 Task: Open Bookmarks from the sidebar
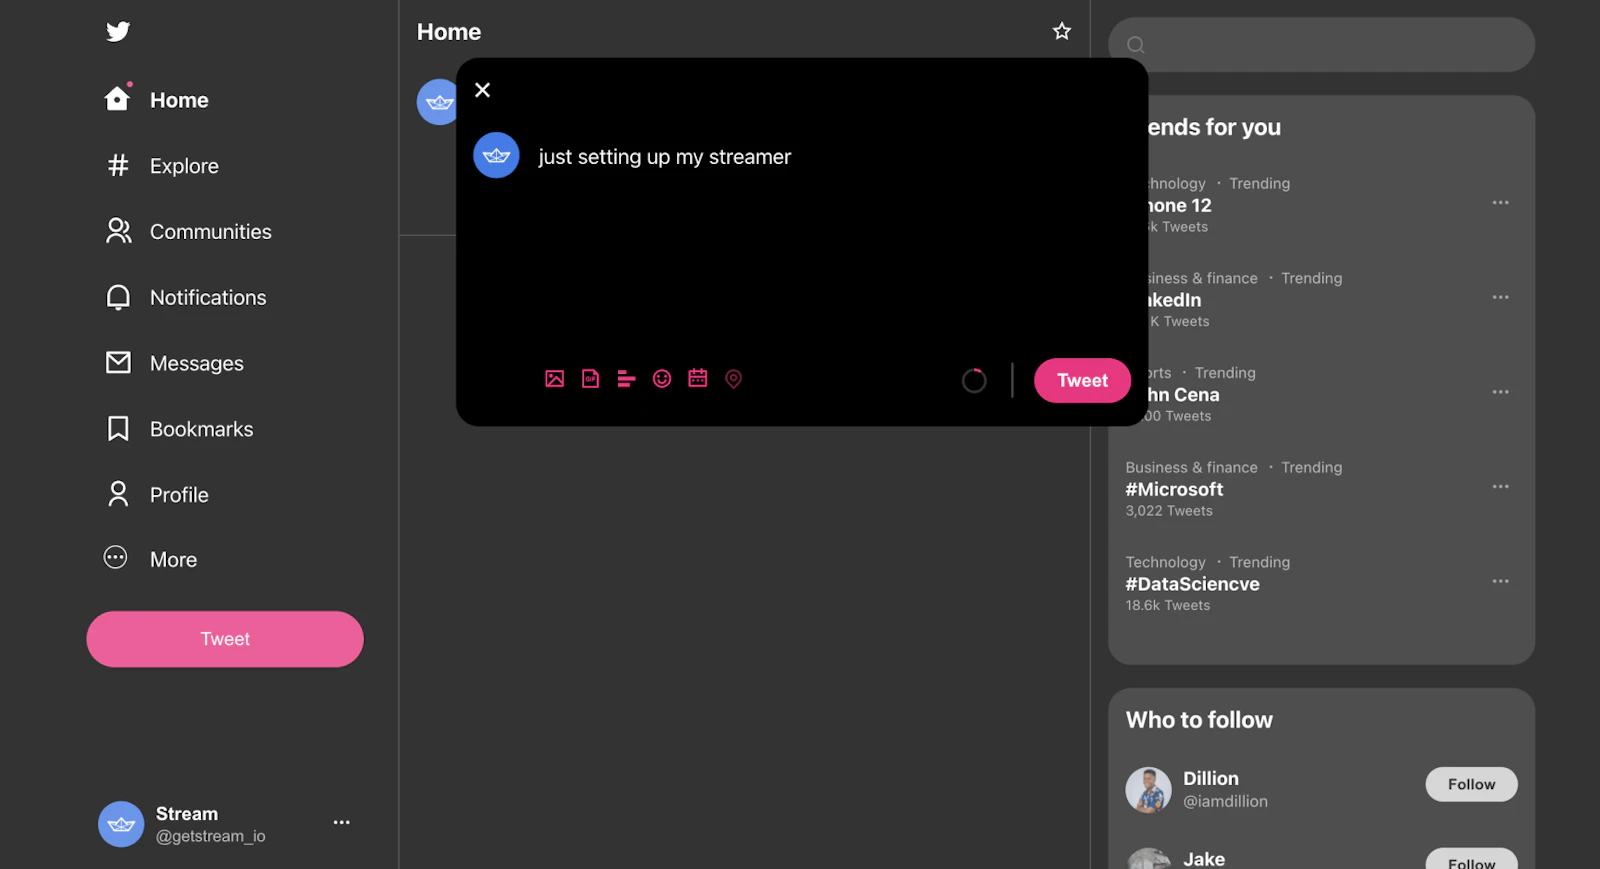coord(179,429)
